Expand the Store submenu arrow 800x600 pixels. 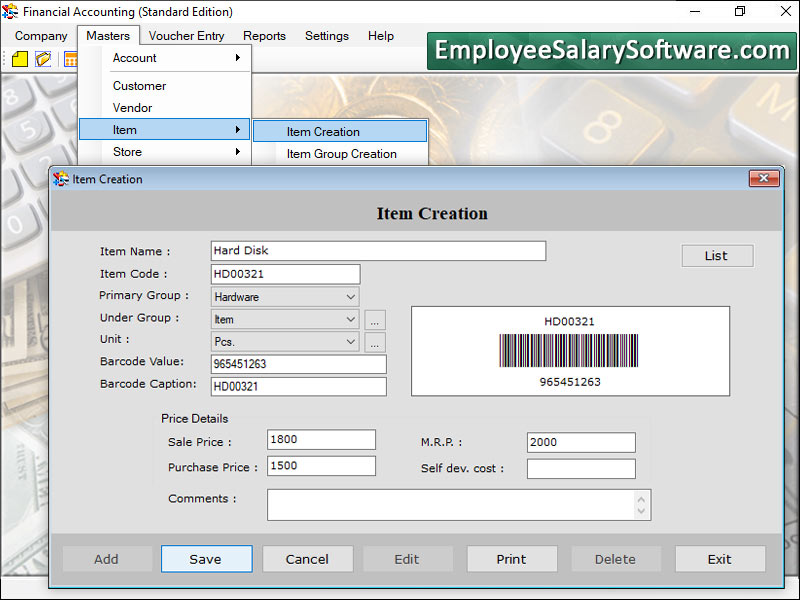pos(237,152)
